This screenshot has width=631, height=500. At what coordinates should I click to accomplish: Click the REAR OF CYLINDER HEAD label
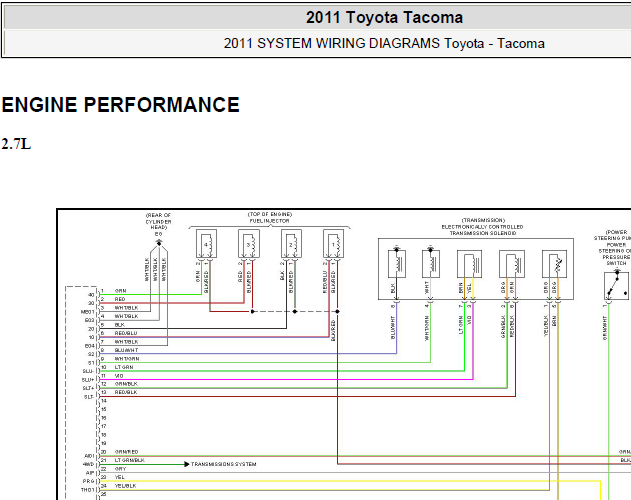pos(159,221)
